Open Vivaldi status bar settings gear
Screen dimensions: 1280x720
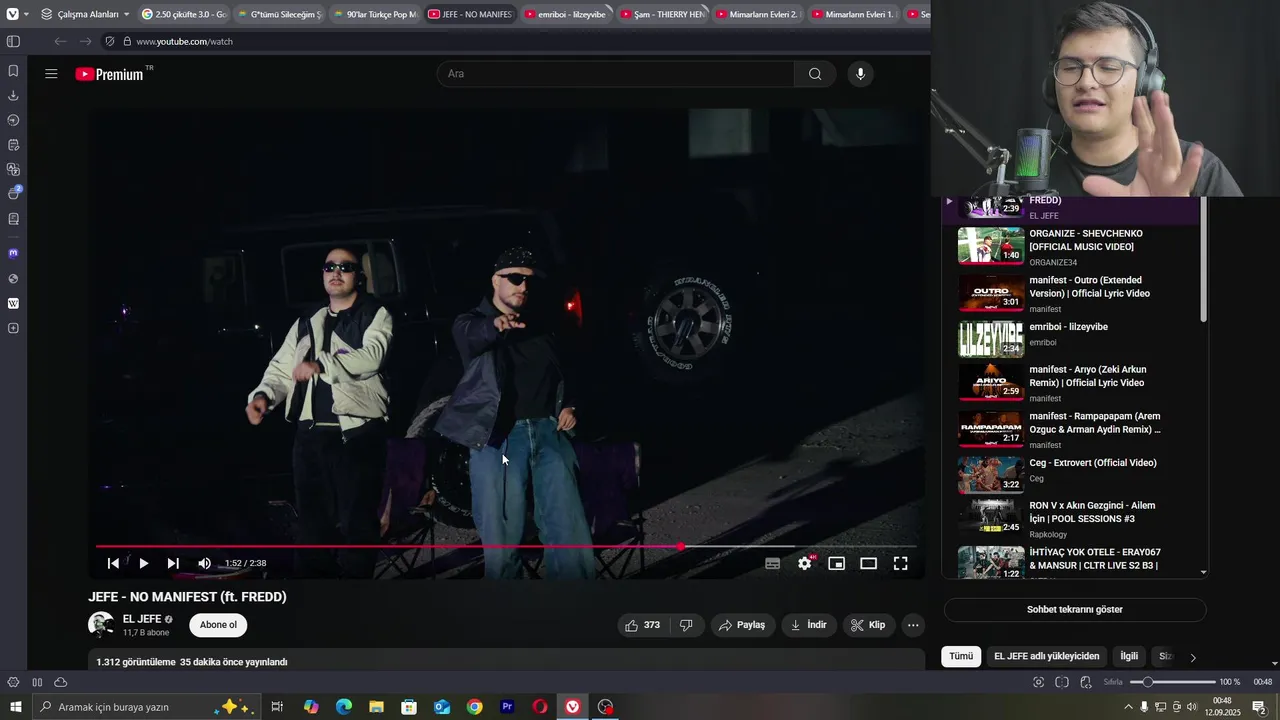(x=13, y=682)
